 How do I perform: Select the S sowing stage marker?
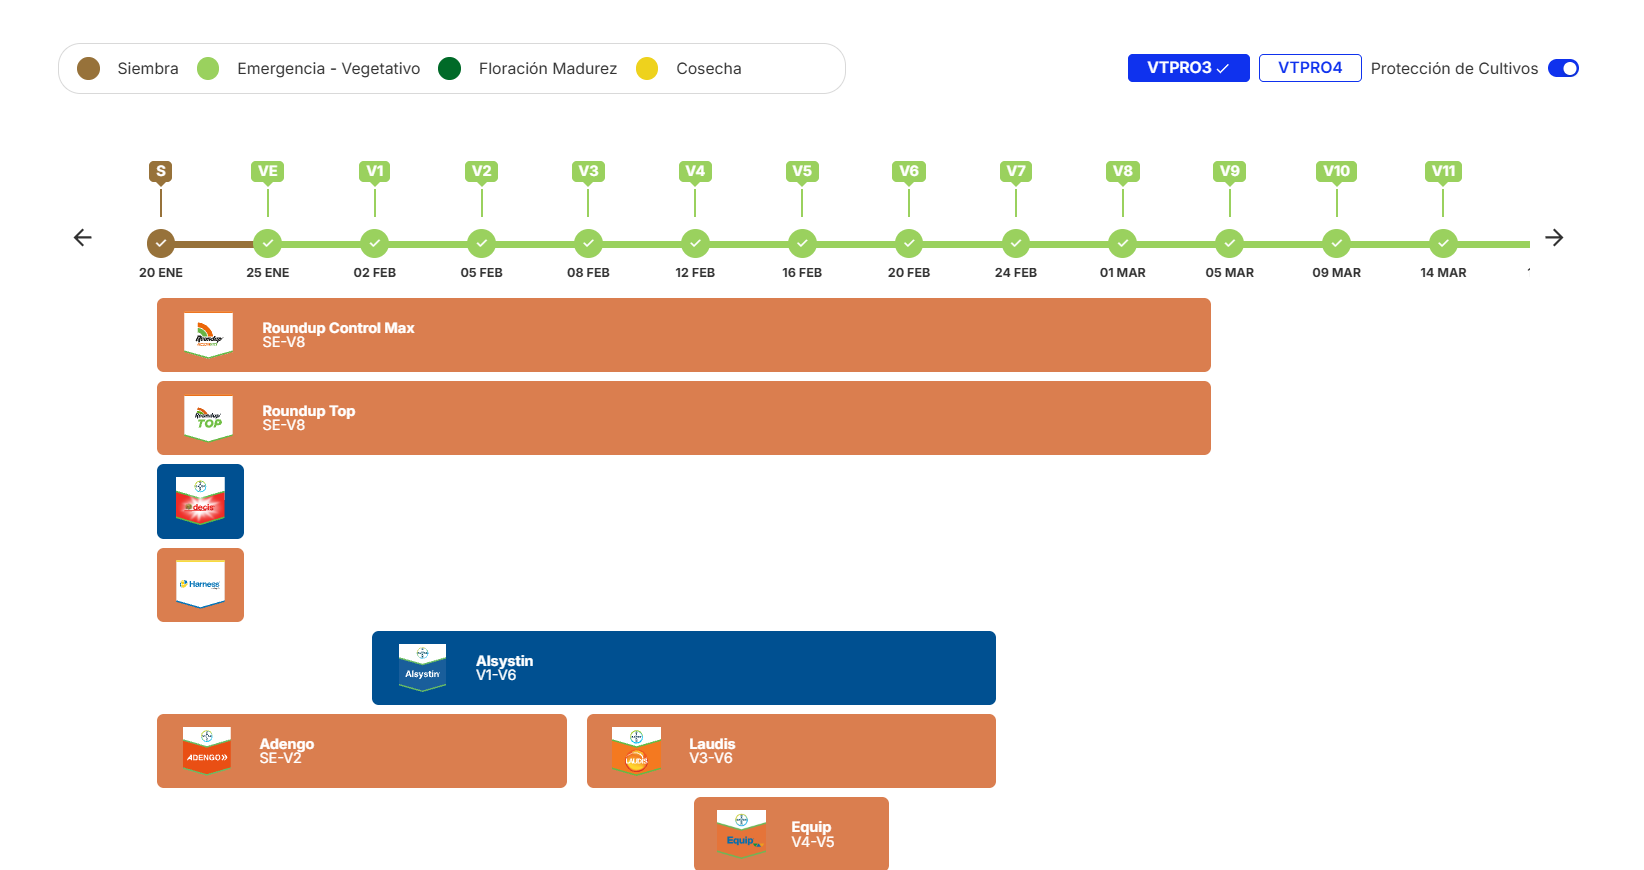coord(161,171)
